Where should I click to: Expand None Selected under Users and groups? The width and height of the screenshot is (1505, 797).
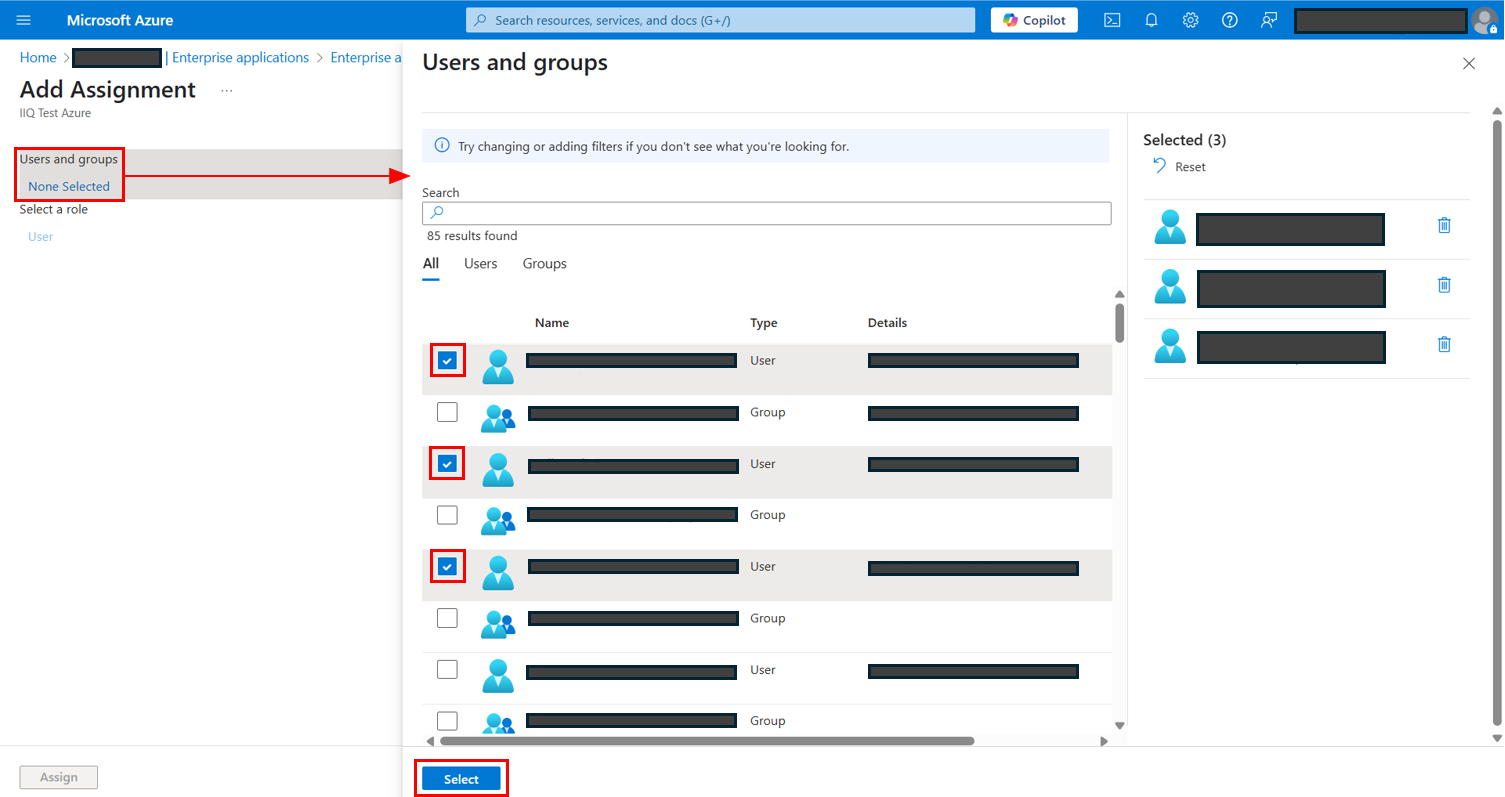tap(69, 187)
